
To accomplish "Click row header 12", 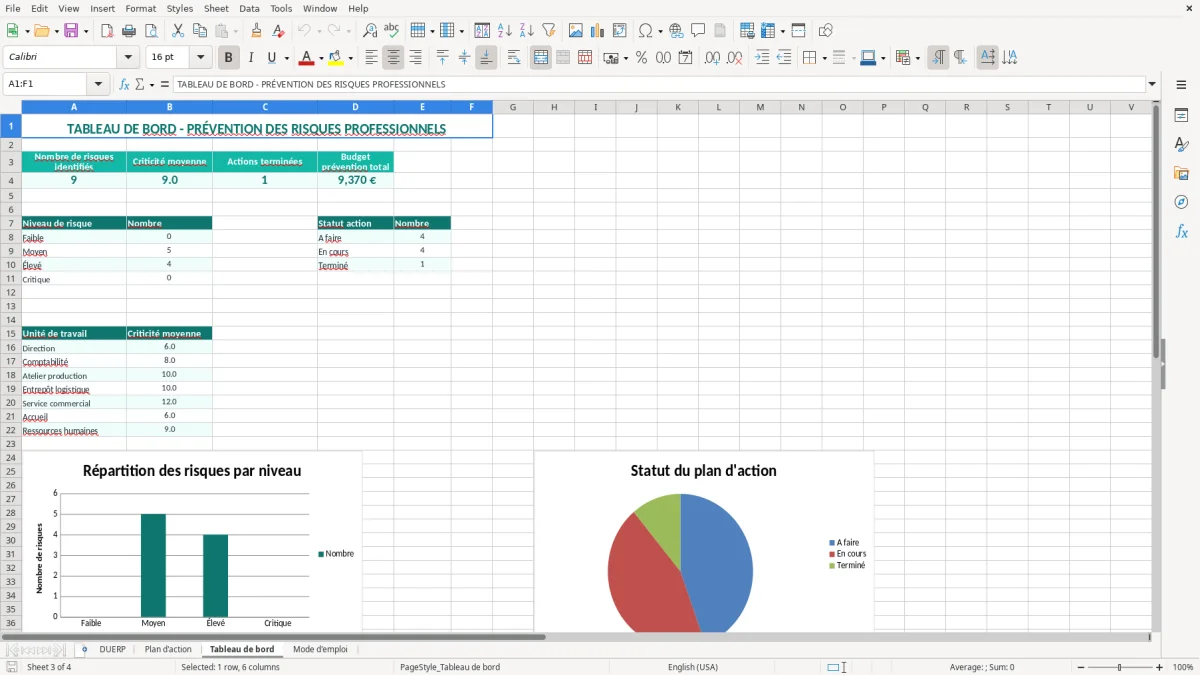I will tap(11, 293).
